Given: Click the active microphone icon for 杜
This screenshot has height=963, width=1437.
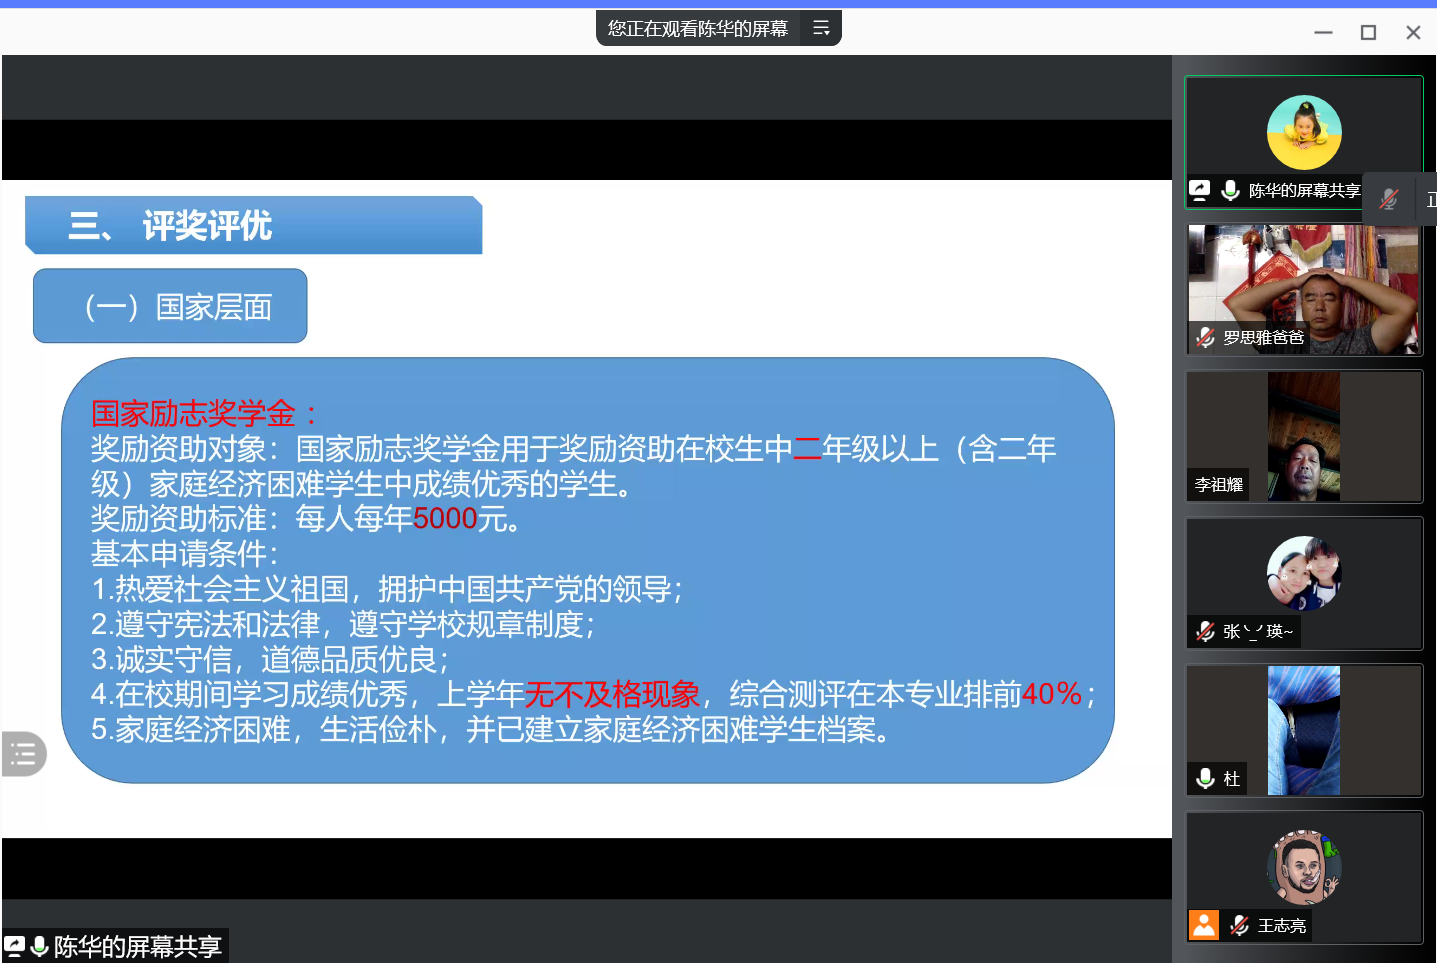Looking at the screenshot, I should (1206, 778).
